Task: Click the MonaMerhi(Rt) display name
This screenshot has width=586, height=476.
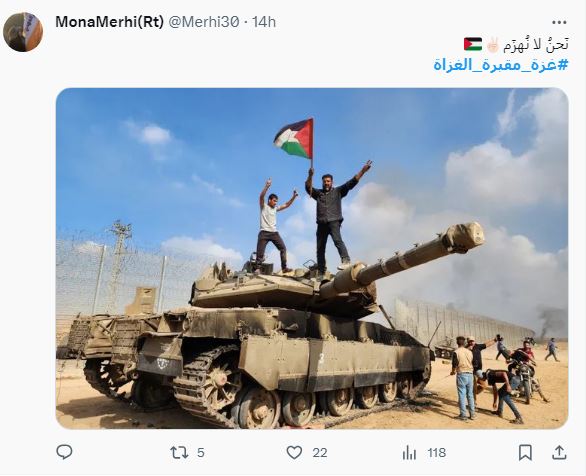Action: (x=110, y=22)
